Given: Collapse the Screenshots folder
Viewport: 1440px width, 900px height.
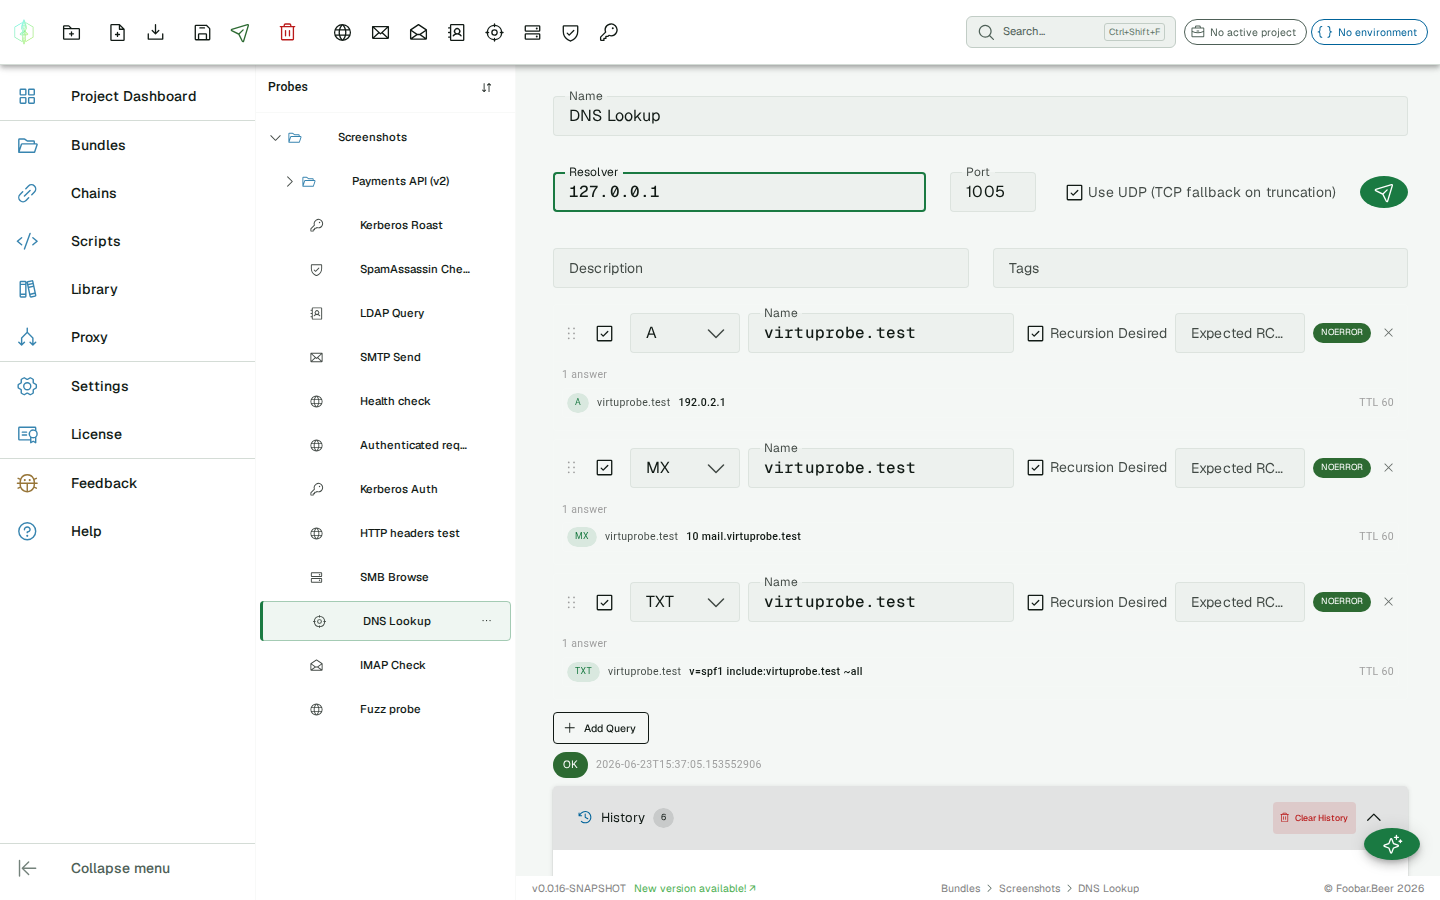Looking at the screenshot, I should [275, 138].
